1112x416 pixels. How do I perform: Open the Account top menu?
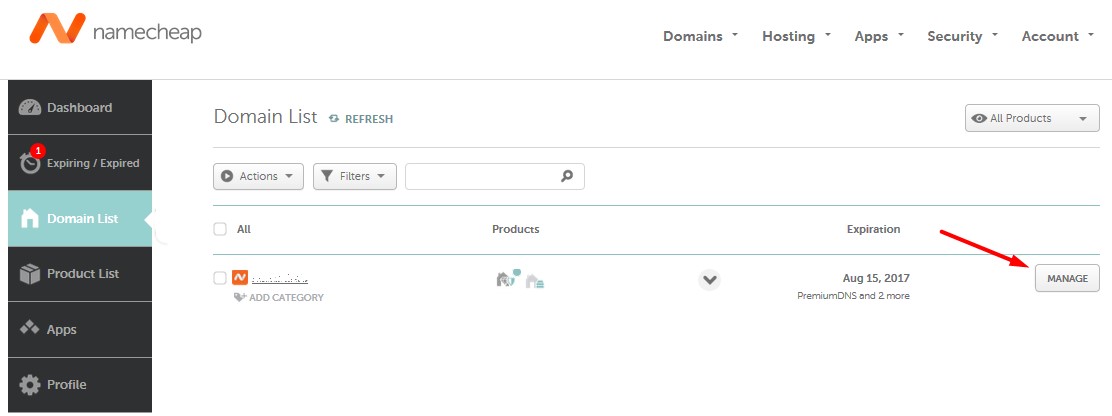point(1057,36)
